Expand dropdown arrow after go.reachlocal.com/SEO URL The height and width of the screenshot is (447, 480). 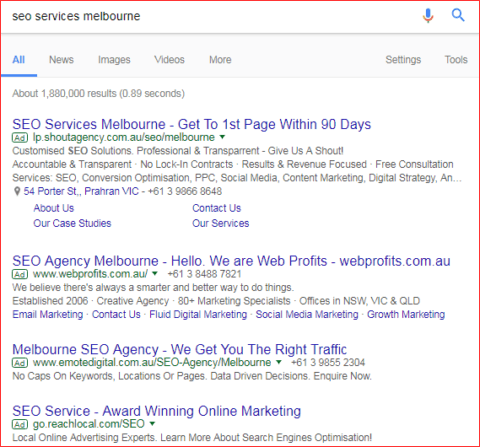[x=152, y=423]
